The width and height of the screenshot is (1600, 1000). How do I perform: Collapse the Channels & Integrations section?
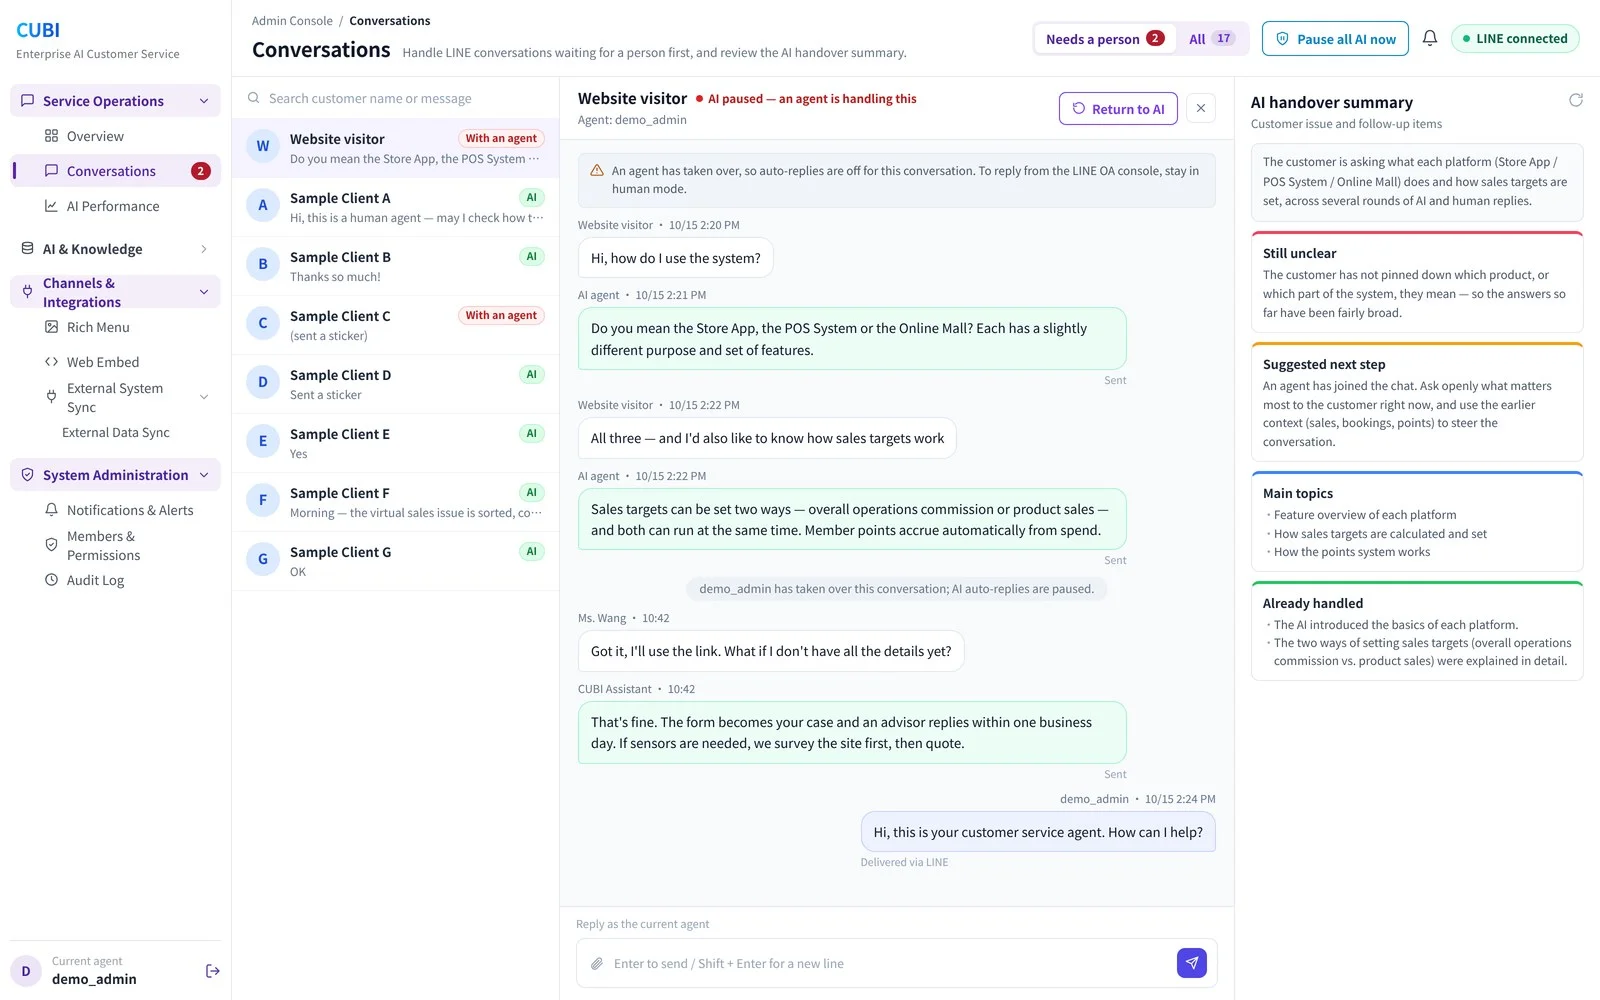coord(204,292)
